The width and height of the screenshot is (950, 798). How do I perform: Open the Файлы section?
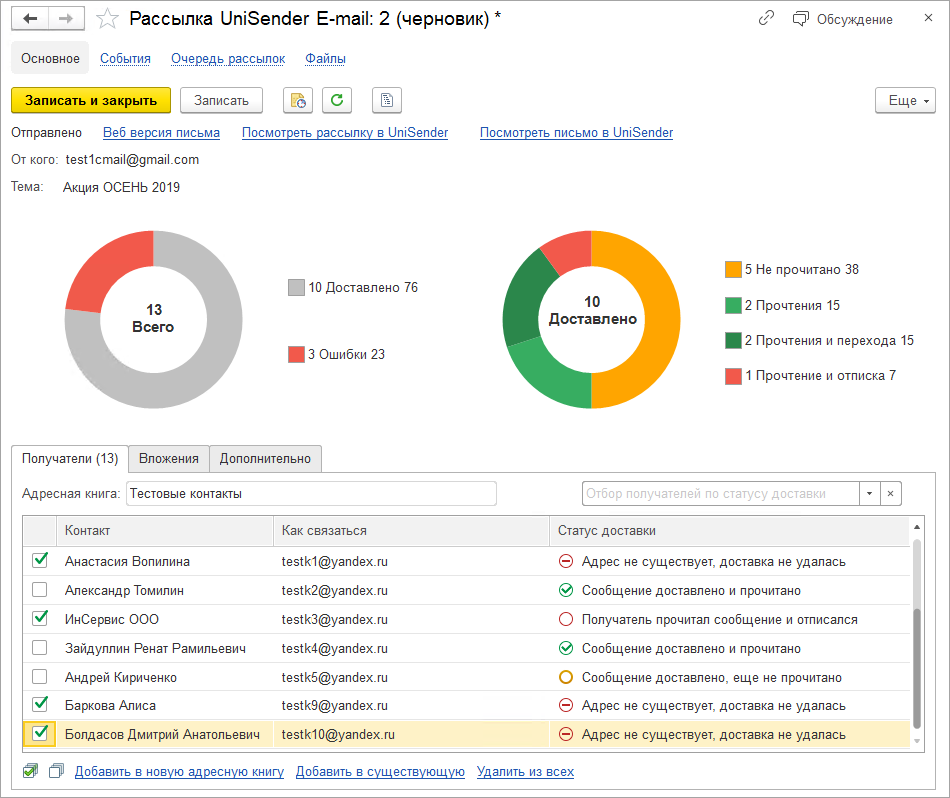point(325,58)
